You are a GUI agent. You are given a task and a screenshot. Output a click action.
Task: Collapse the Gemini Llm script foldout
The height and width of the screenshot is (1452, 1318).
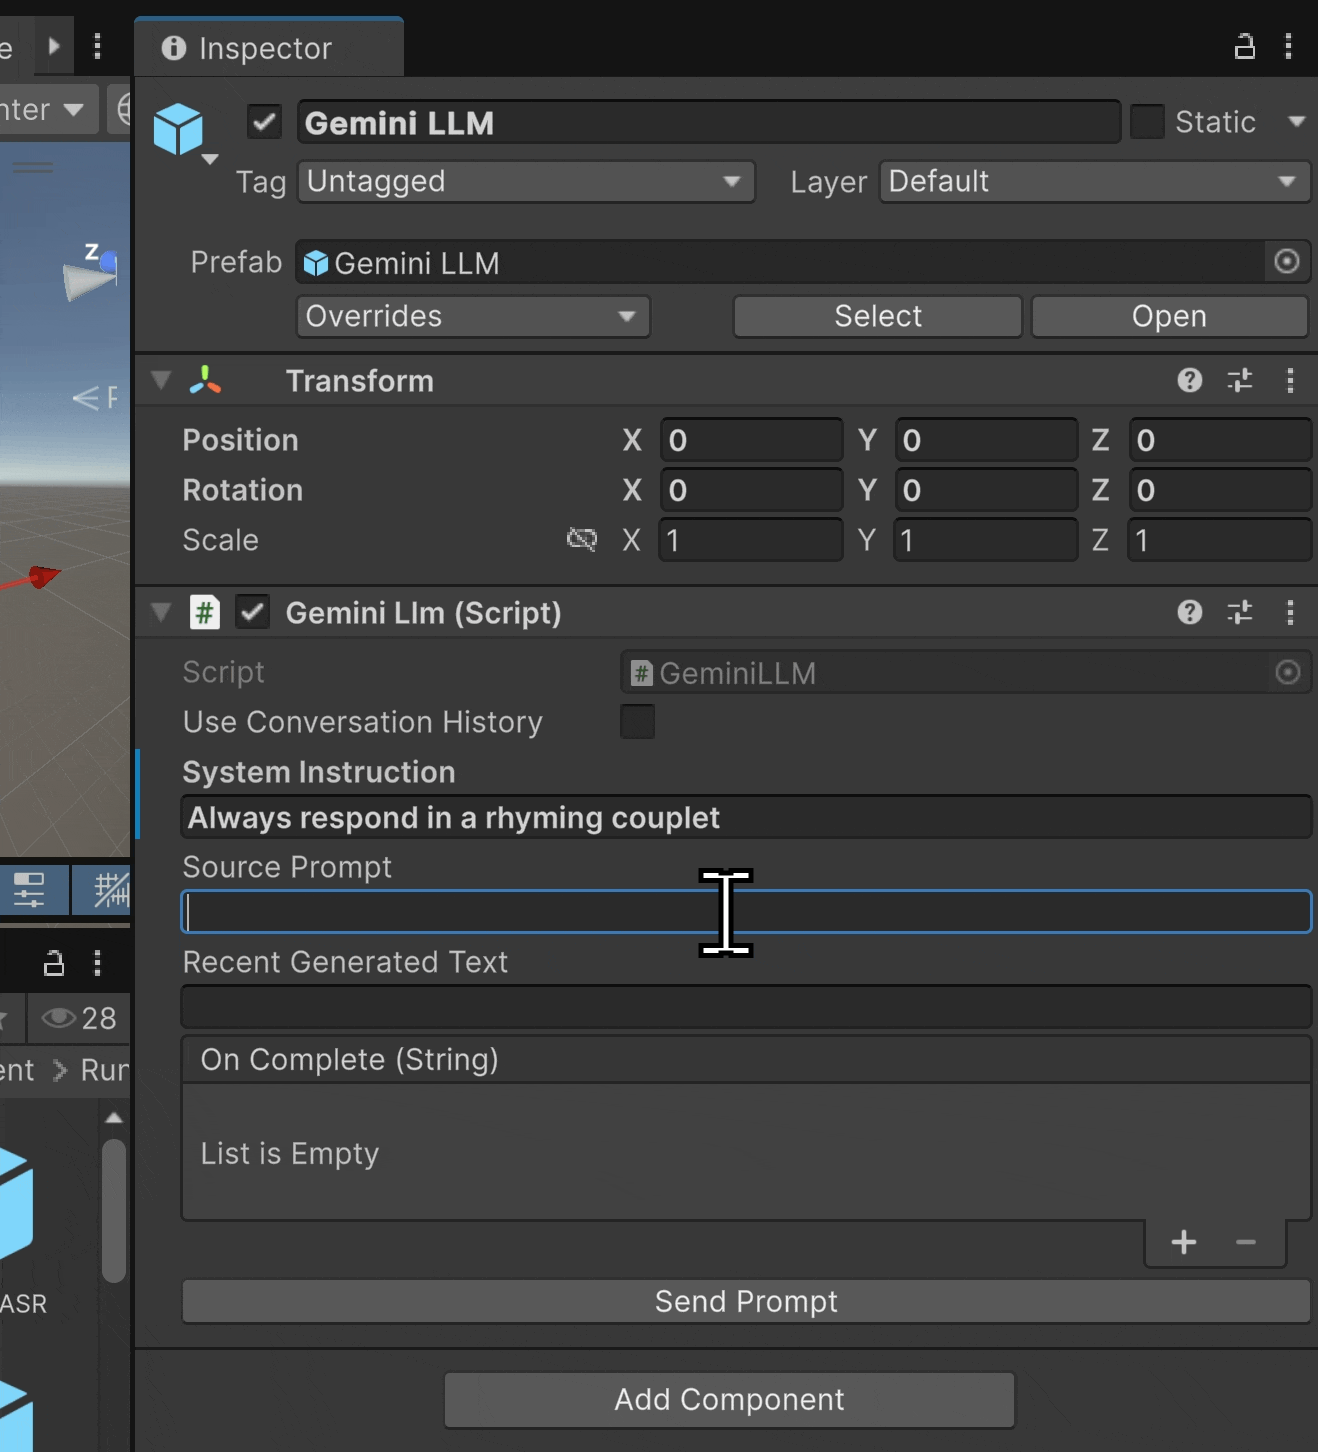coord(160,612)
